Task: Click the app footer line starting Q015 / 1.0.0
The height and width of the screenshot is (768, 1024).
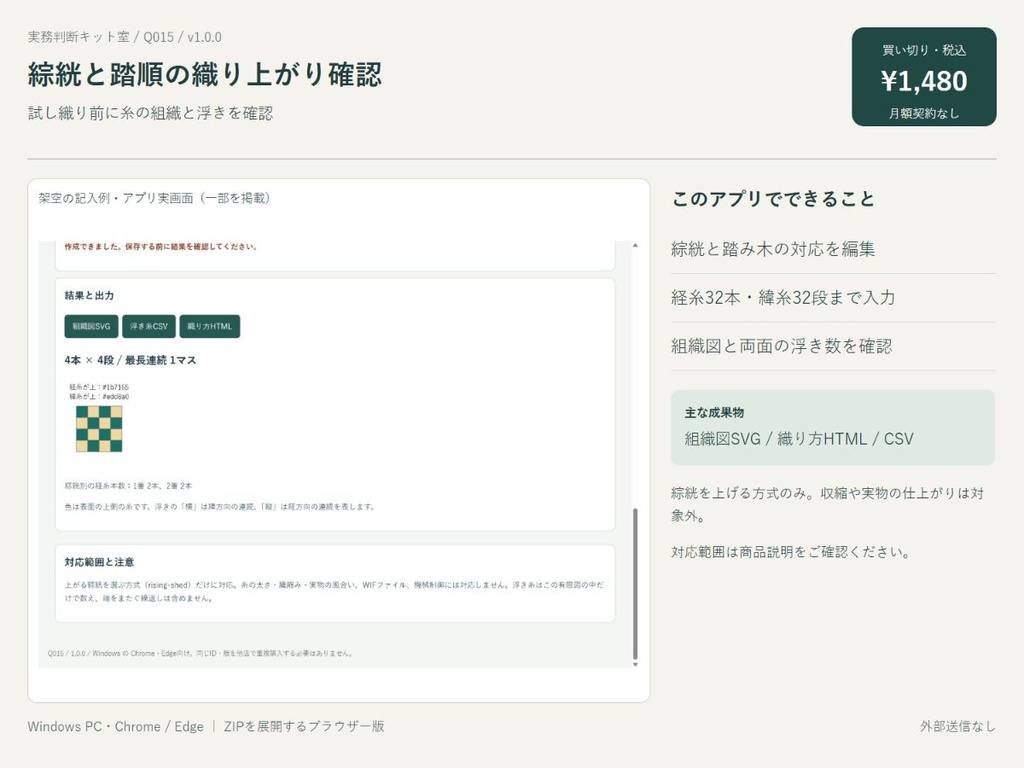Action: click(x=200, y=653)
